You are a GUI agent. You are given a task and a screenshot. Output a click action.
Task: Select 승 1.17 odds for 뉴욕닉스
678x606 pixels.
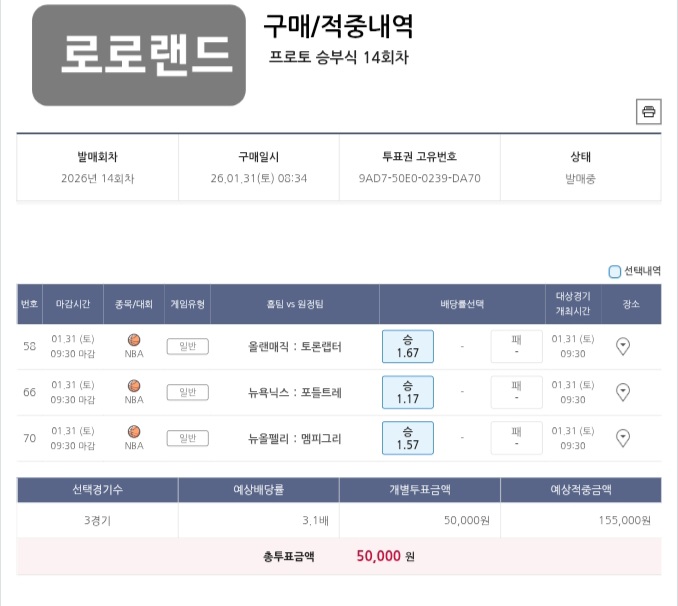(x=407, y=392)
